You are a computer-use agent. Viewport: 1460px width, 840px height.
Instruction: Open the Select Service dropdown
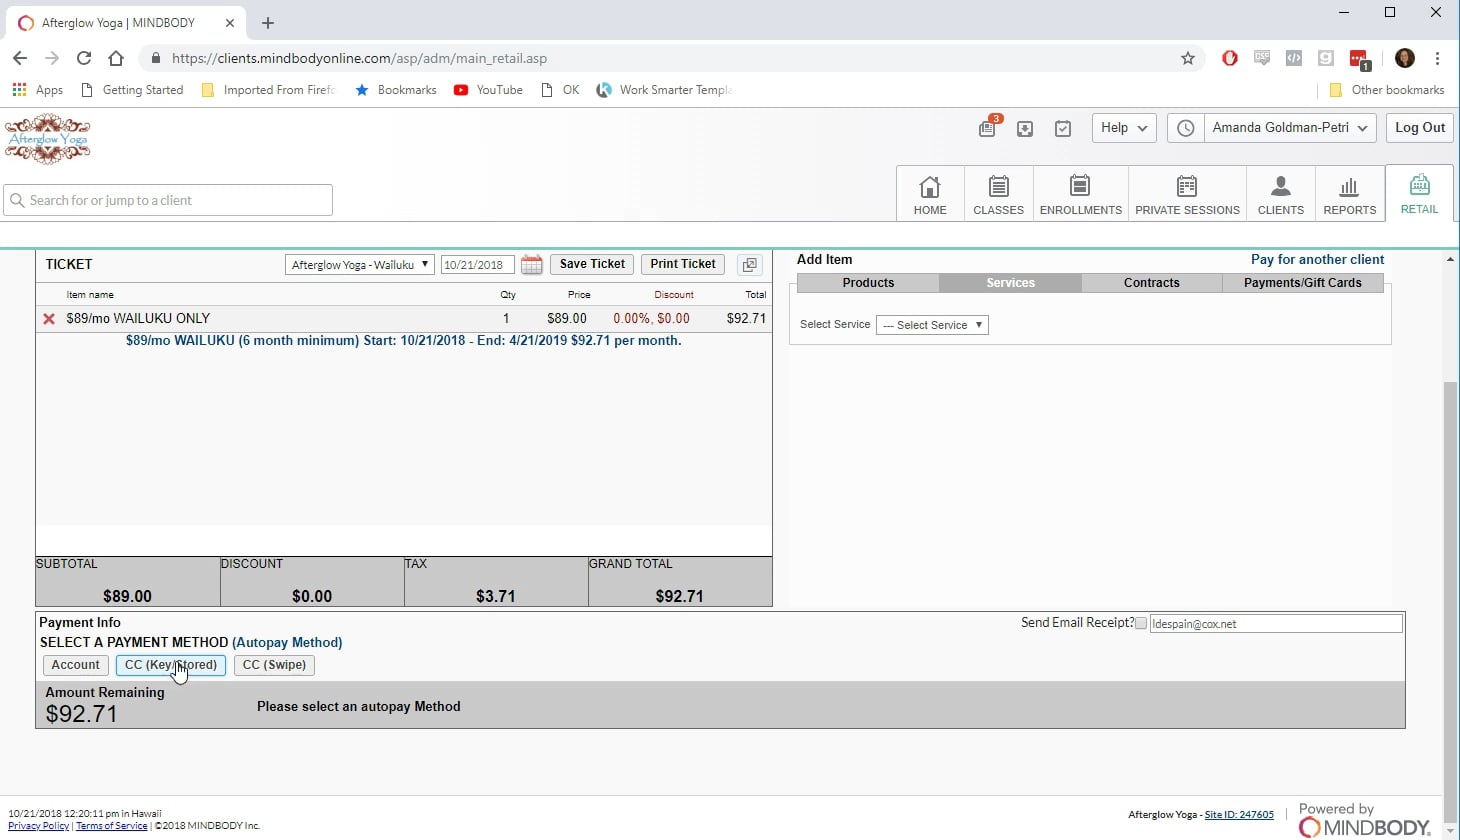(x=932, y=325)
